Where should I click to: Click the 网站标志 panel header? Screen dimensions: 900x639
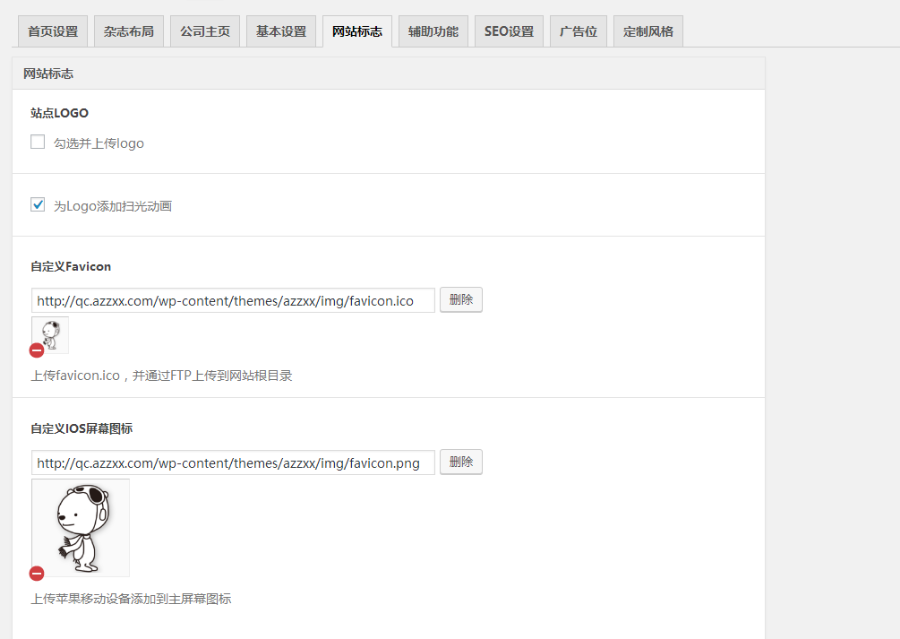(388, 74)
